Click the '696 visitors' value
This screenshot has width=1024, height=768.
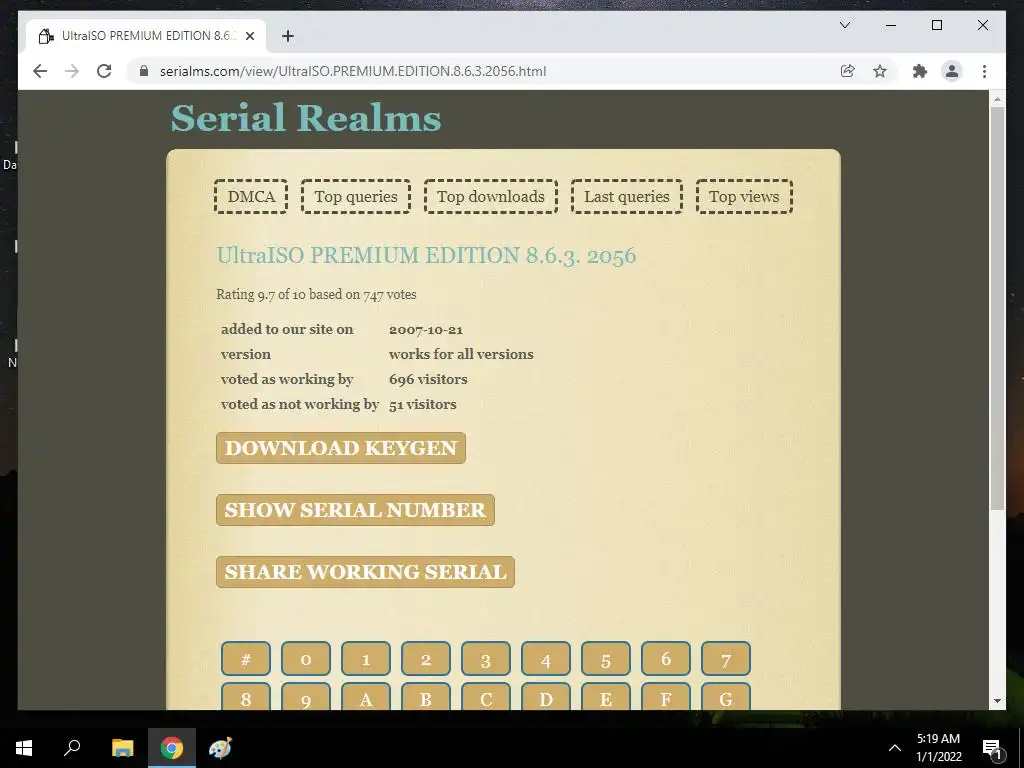click(x=428, y=379)
